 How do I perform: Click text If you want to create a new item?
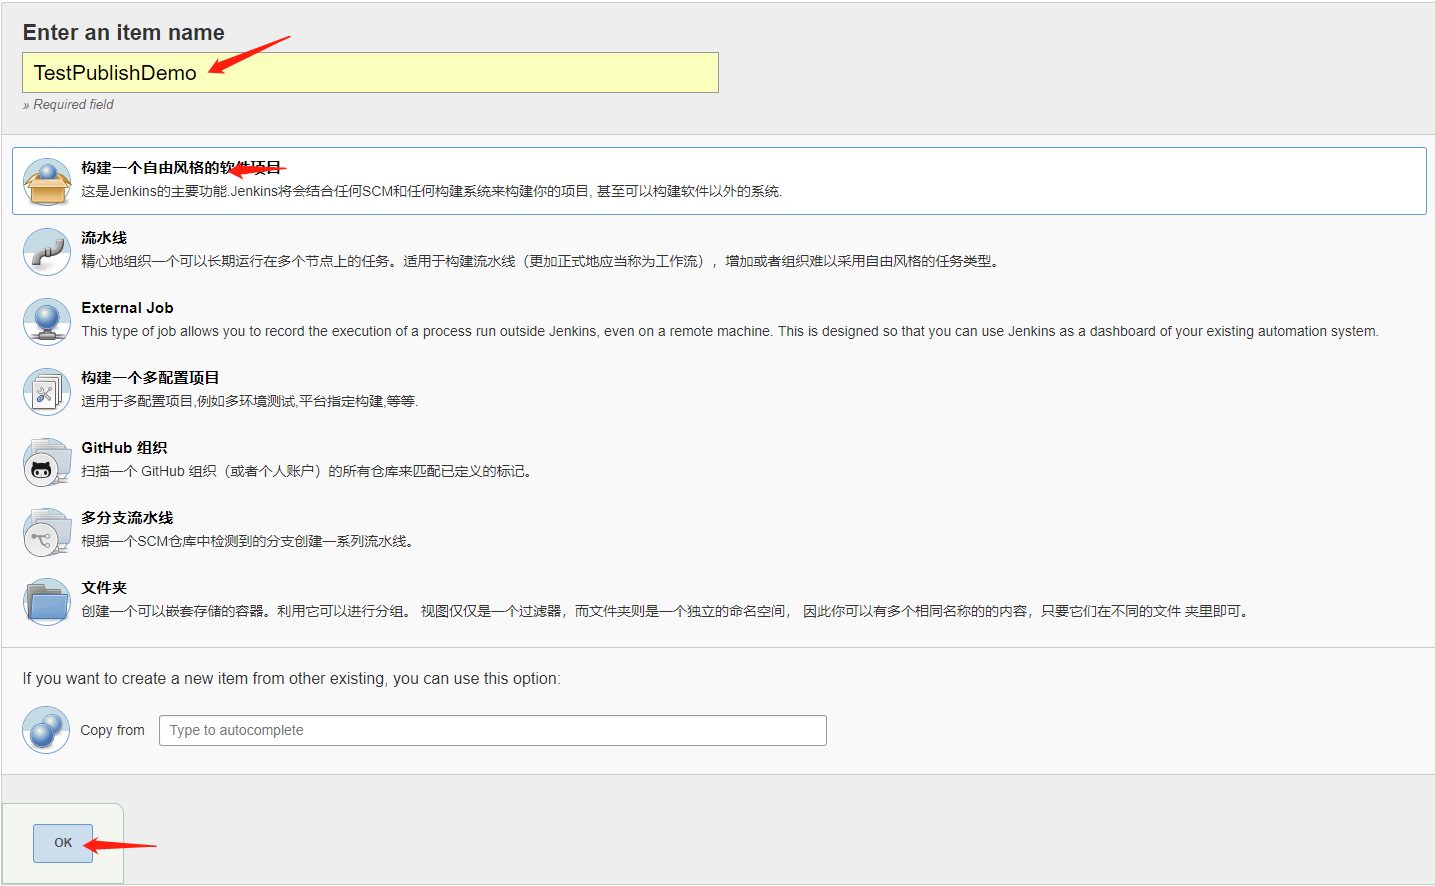click(x=291, y=678)
